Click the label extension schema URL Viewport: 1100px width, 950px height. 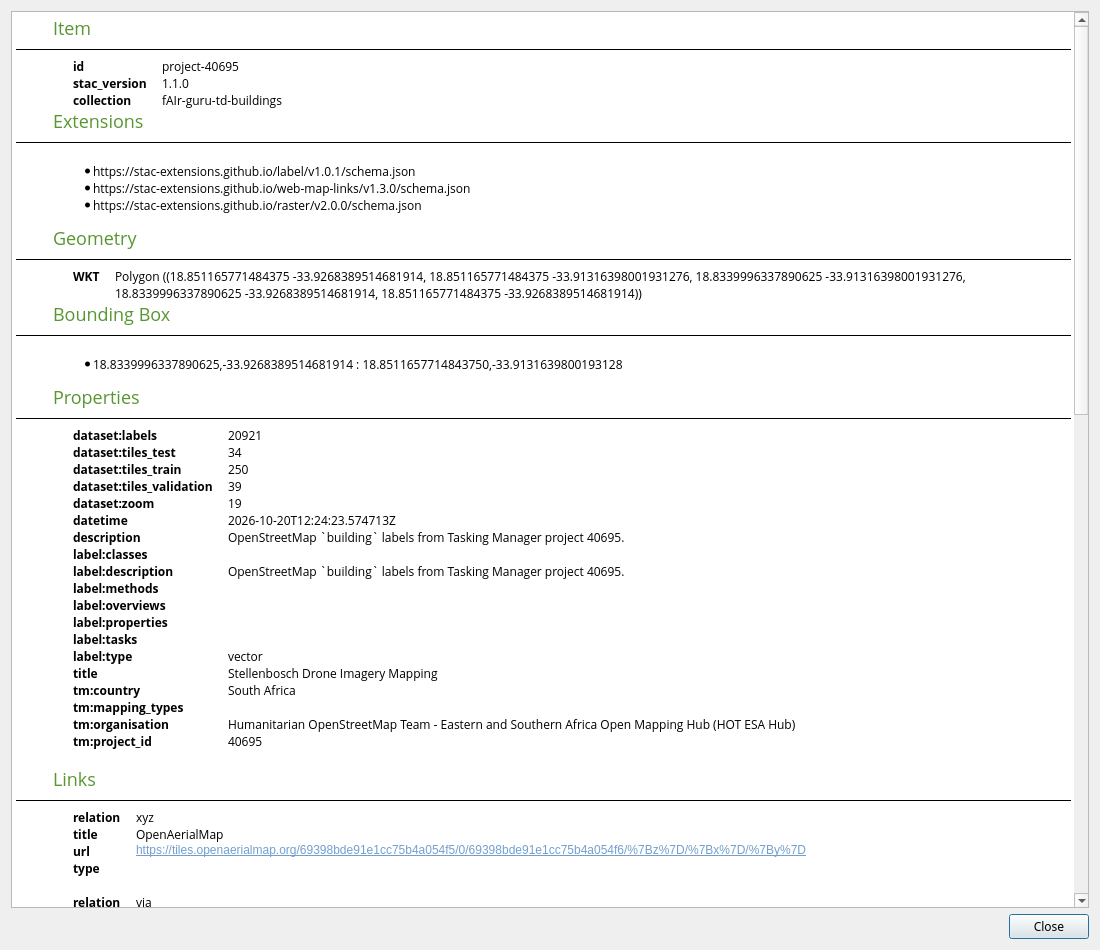click(254, 172)
